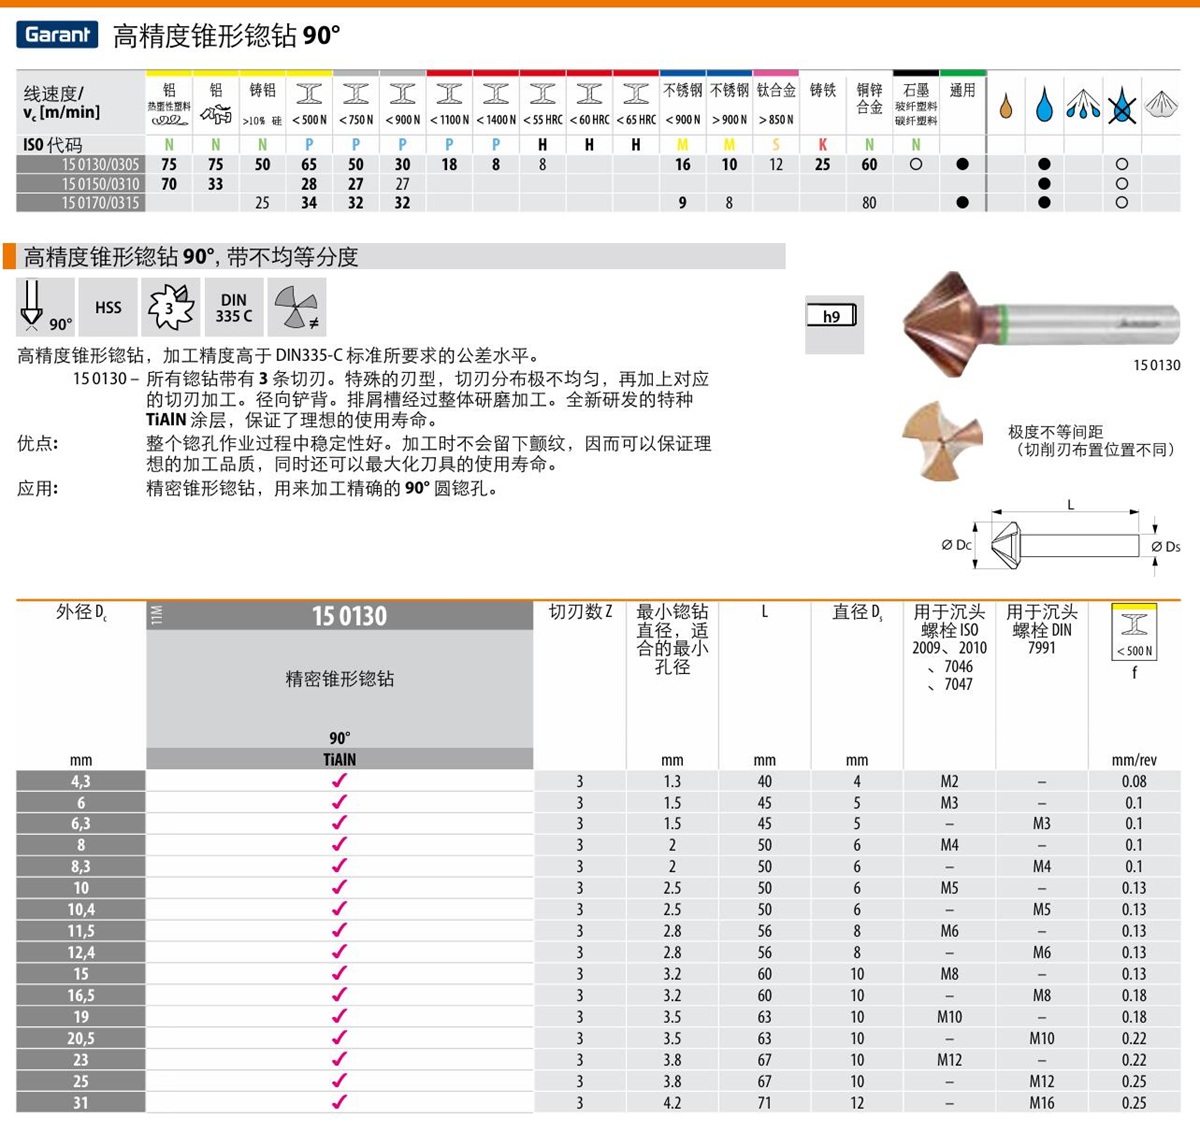Screen dimensions: 1200x1132
Task: Click the 15 0150/0310 row label
Action: 81,183
